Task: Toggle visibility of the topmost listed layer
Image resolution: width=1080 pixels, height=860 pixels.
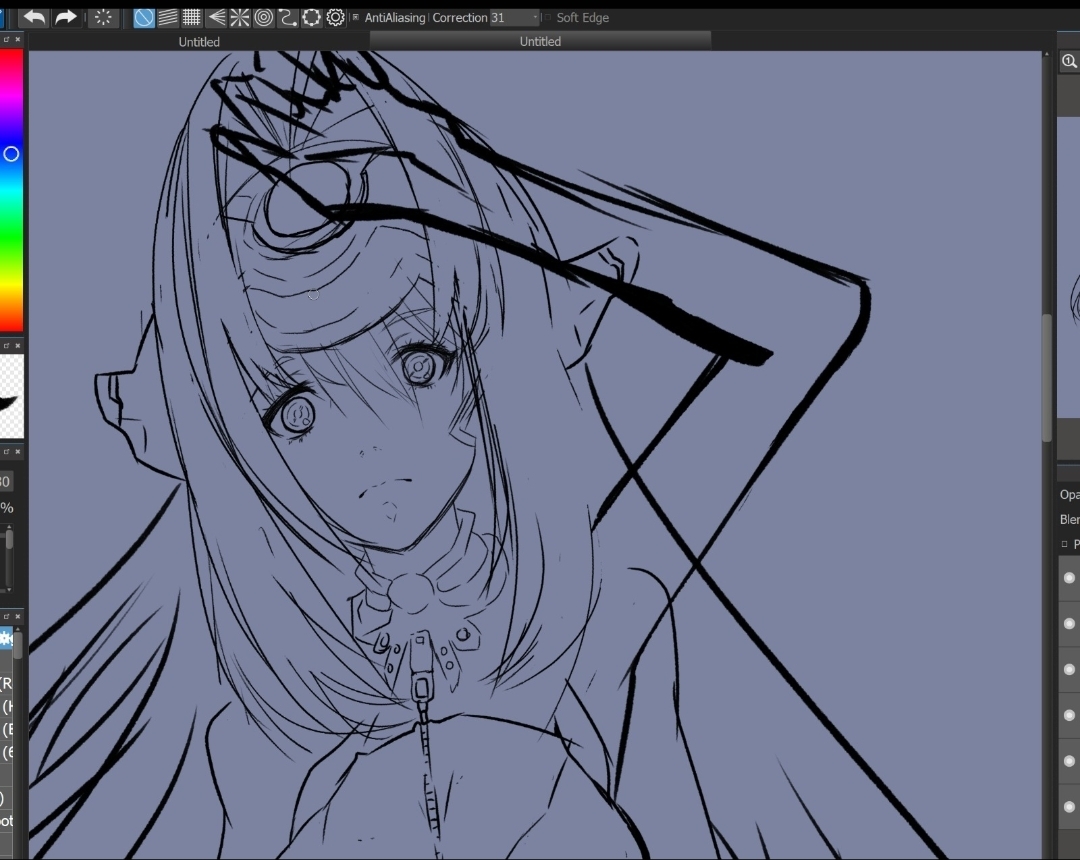Action: point(1069,578)
